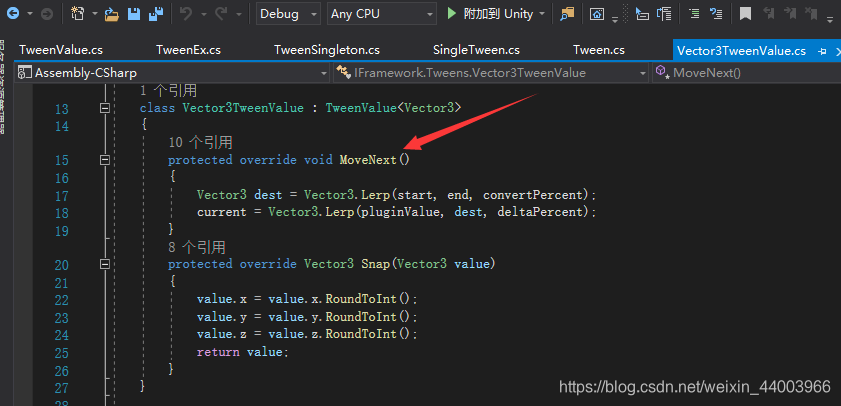
Task: Open the MoveNext() member dropdown
Action: (x=746, y=73)
